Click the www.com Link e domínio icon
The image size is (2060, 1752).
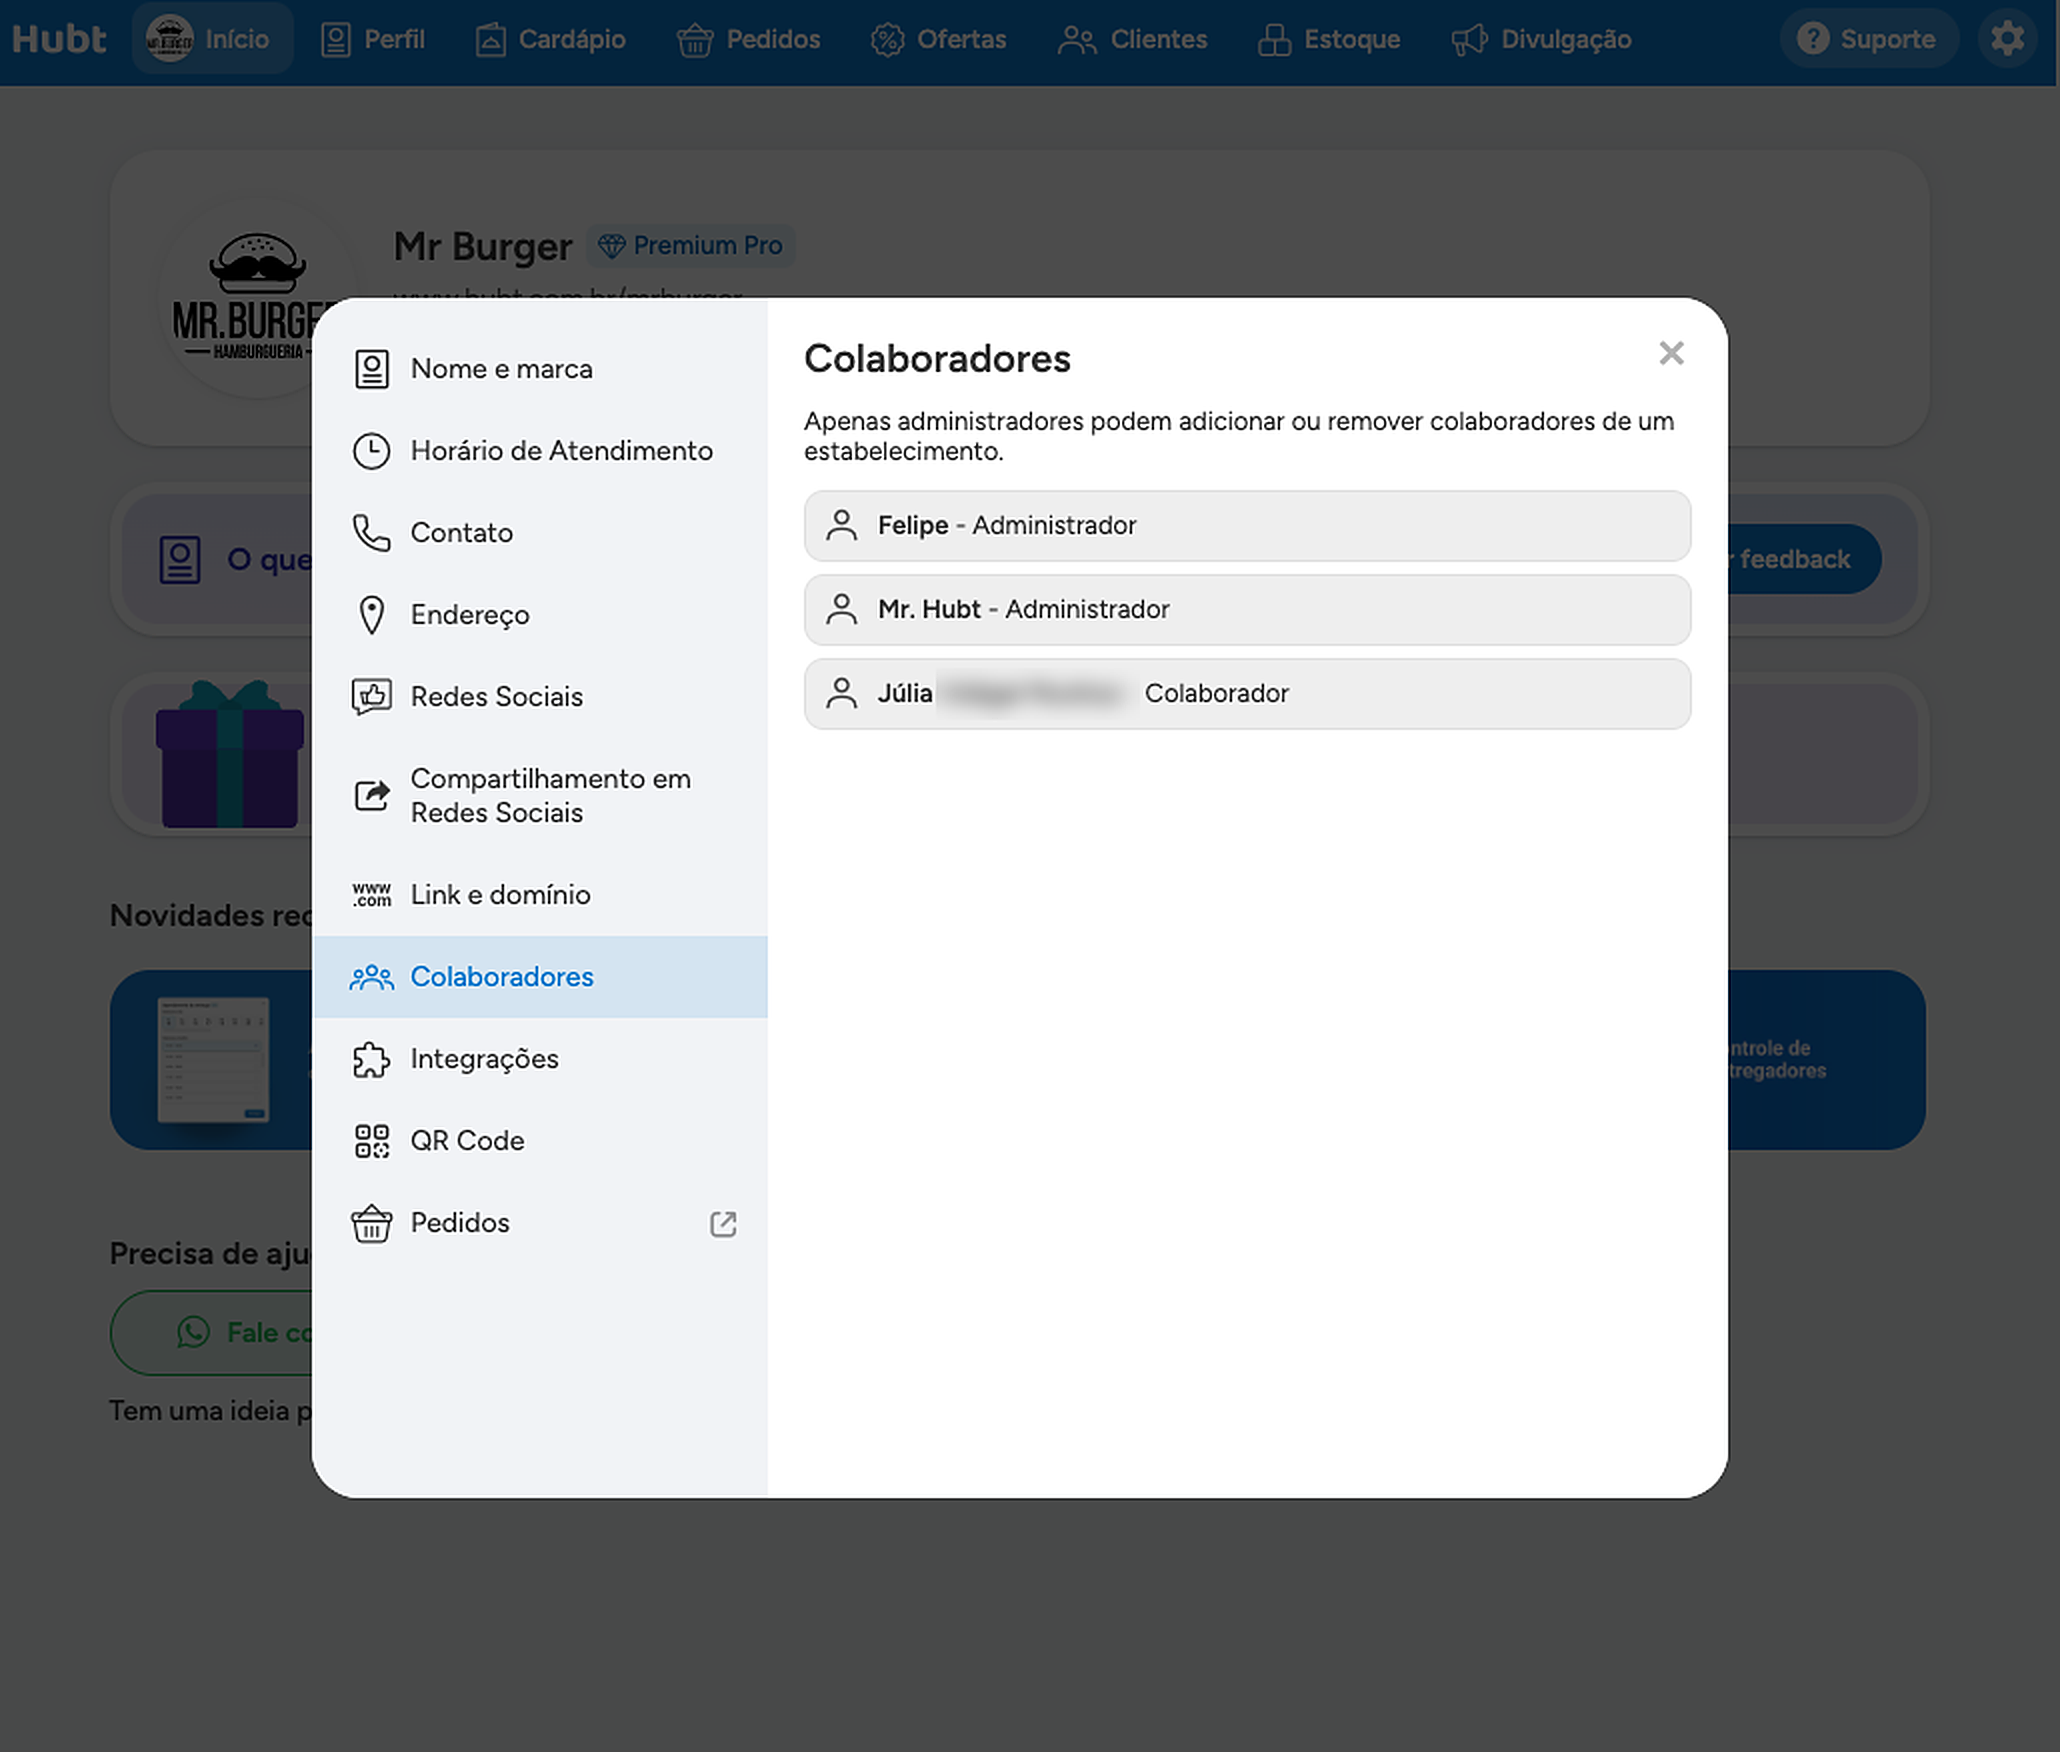coord(371,895)
